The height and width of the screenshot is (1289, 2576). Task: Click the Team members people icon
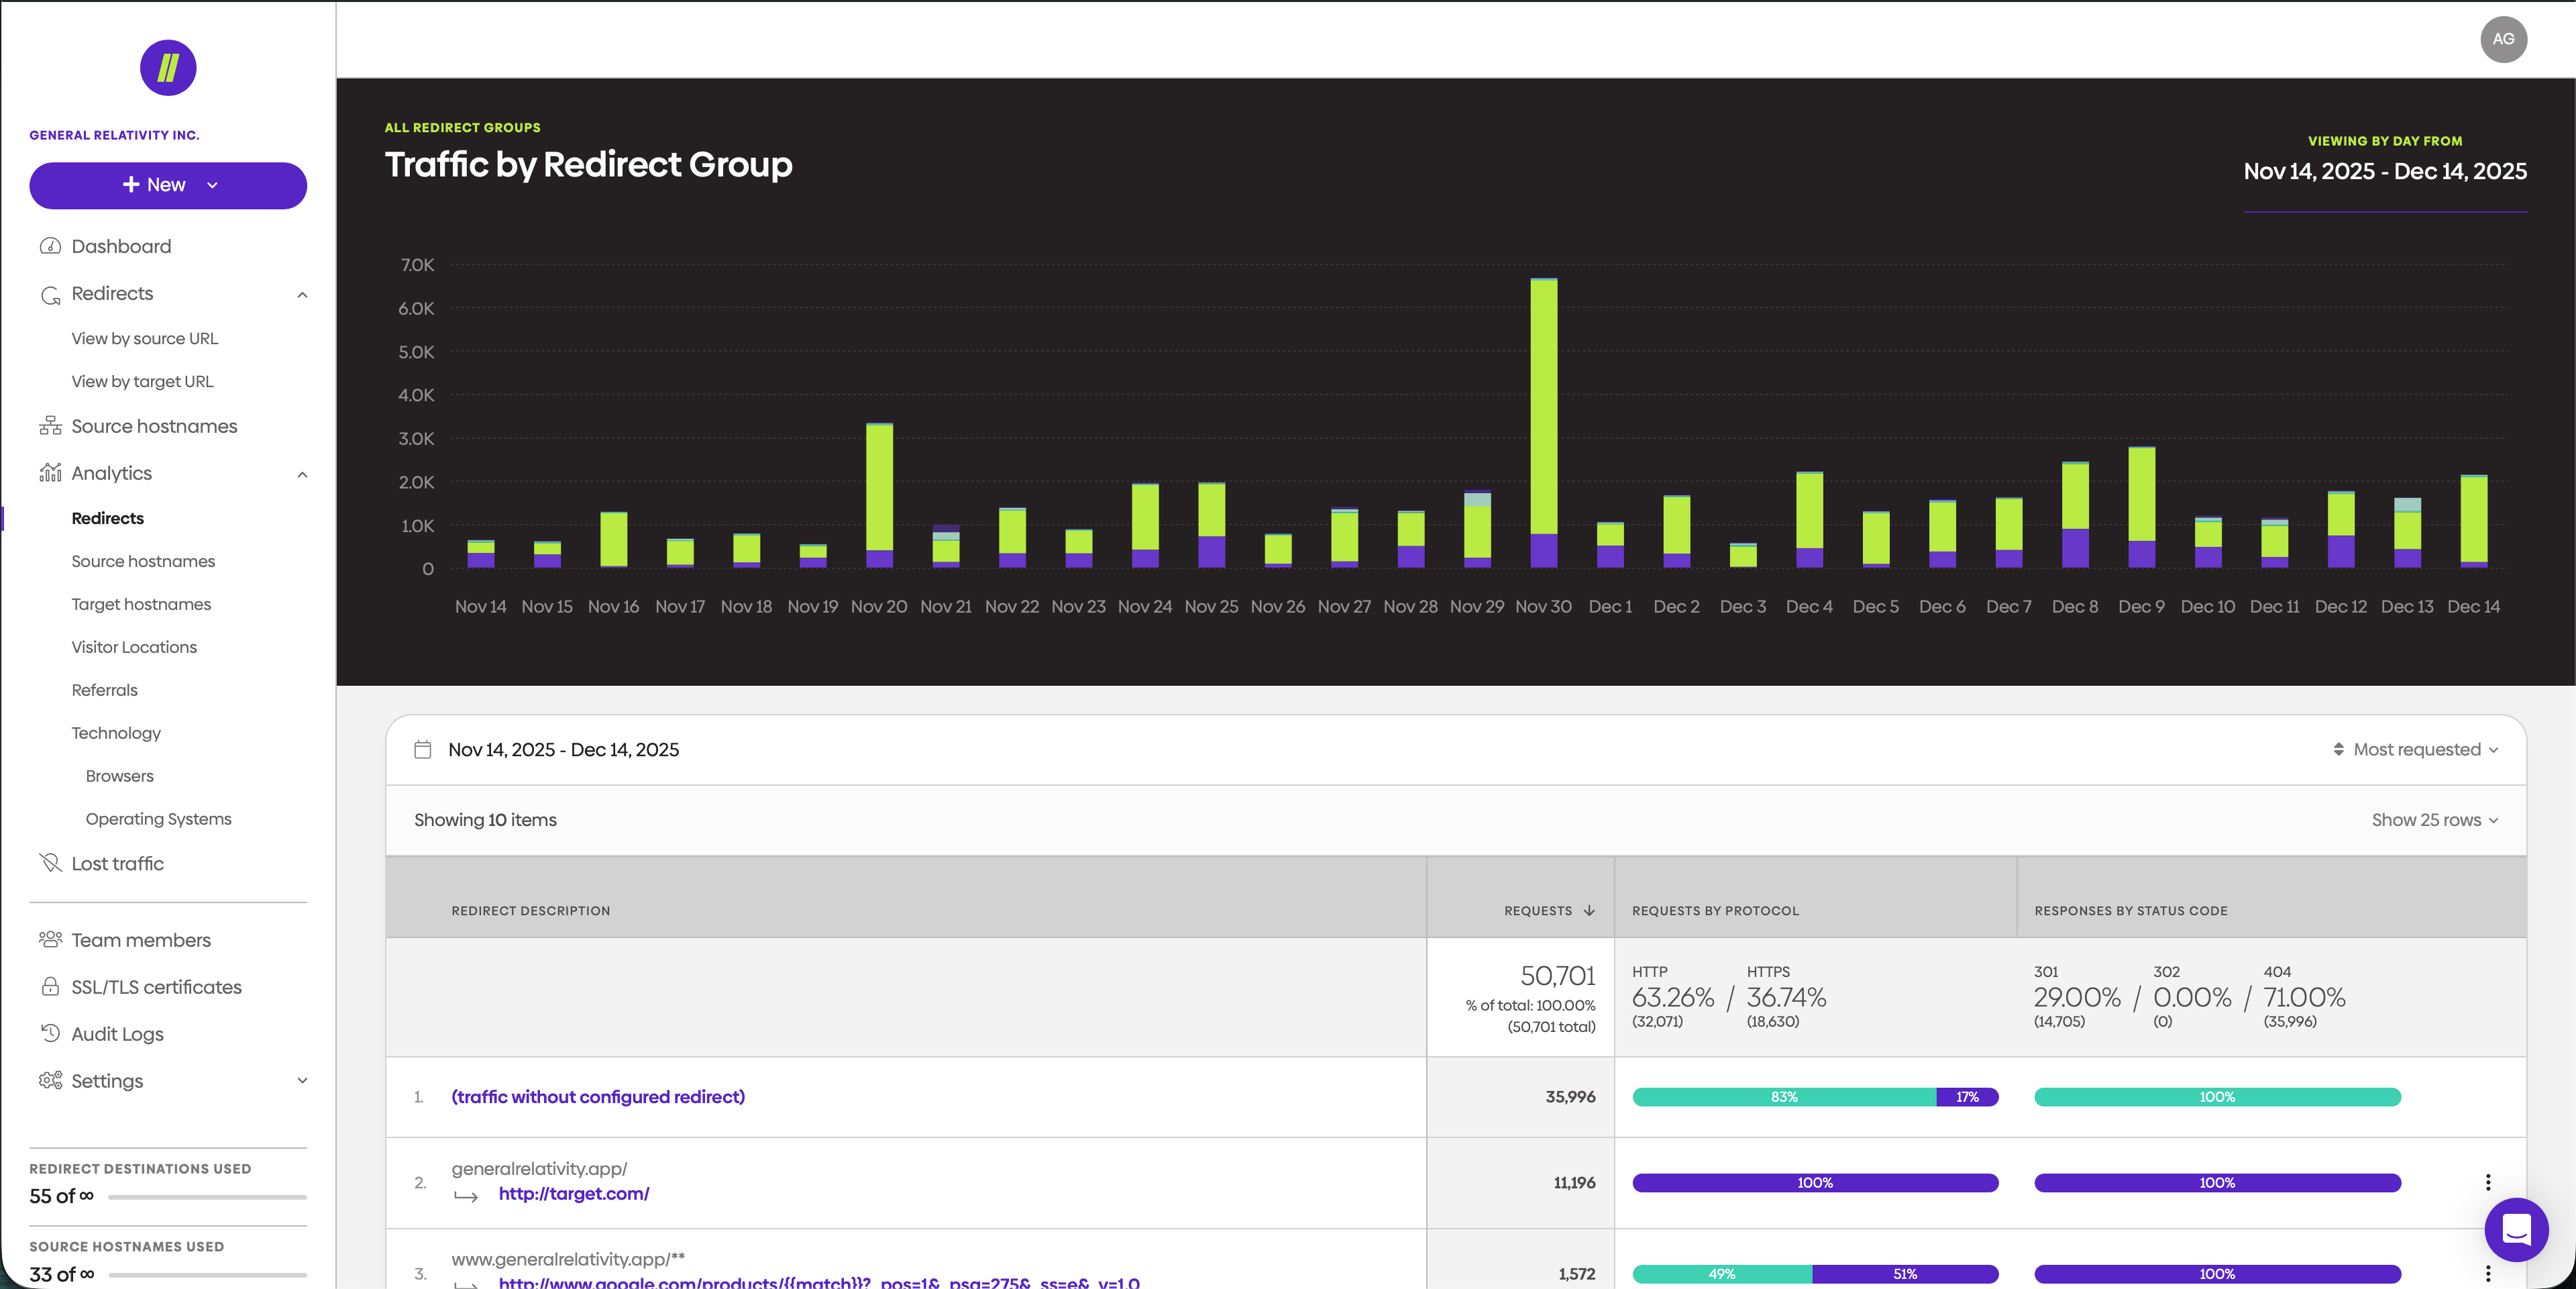(x=50, y=940)
